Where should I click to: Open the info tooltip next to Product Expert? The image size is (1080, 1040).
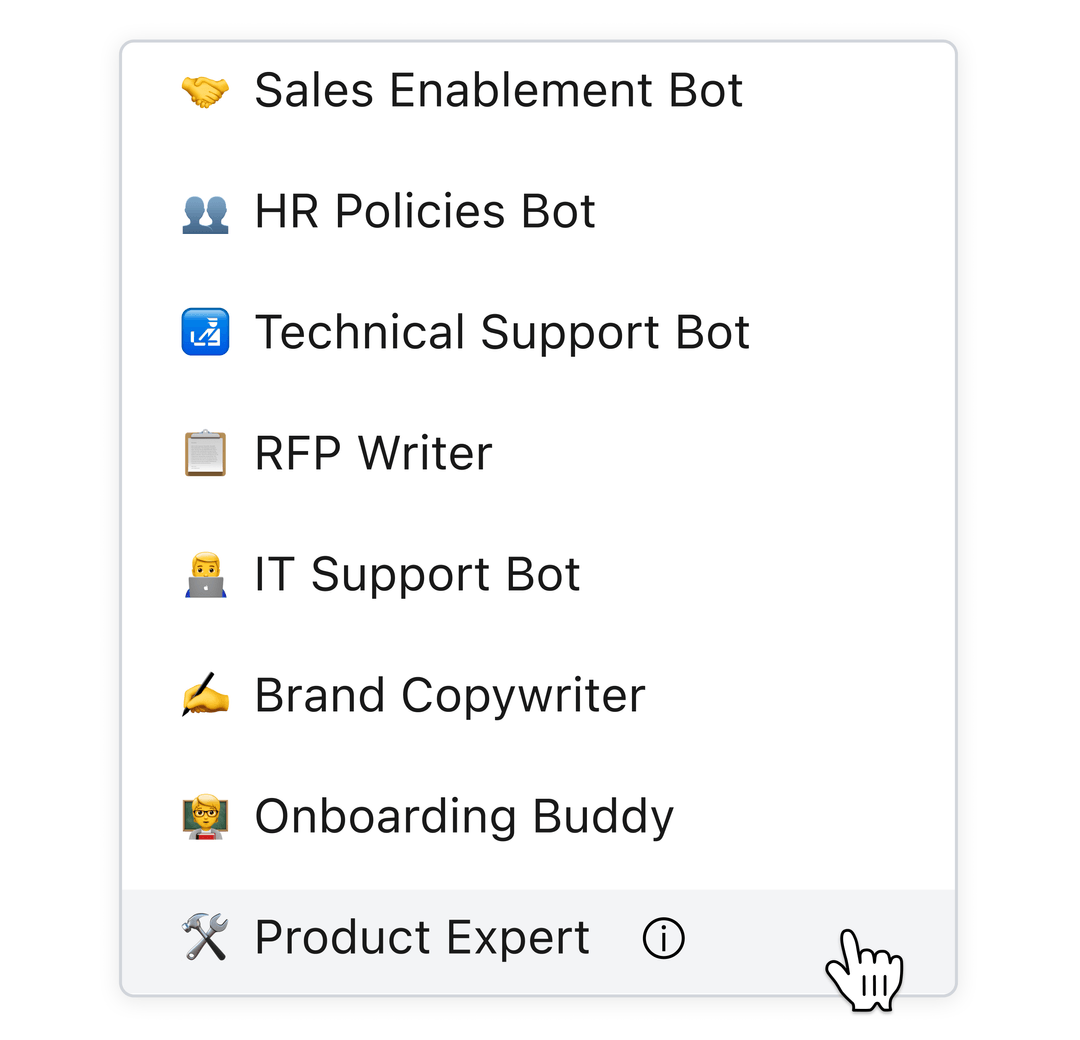pos(663,938)
